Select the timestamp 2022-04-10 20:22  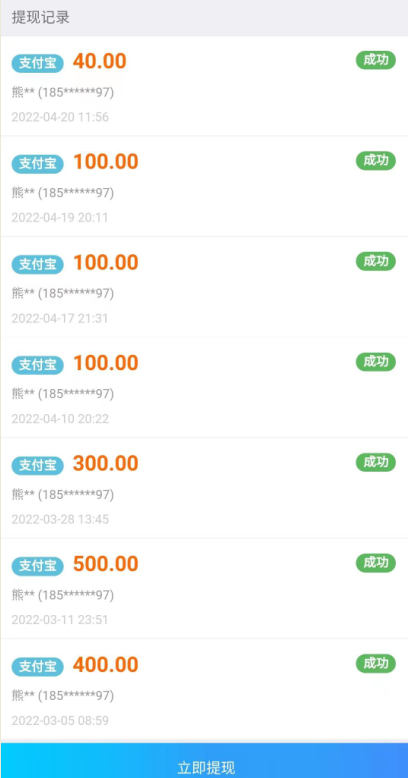click(60, 419)
